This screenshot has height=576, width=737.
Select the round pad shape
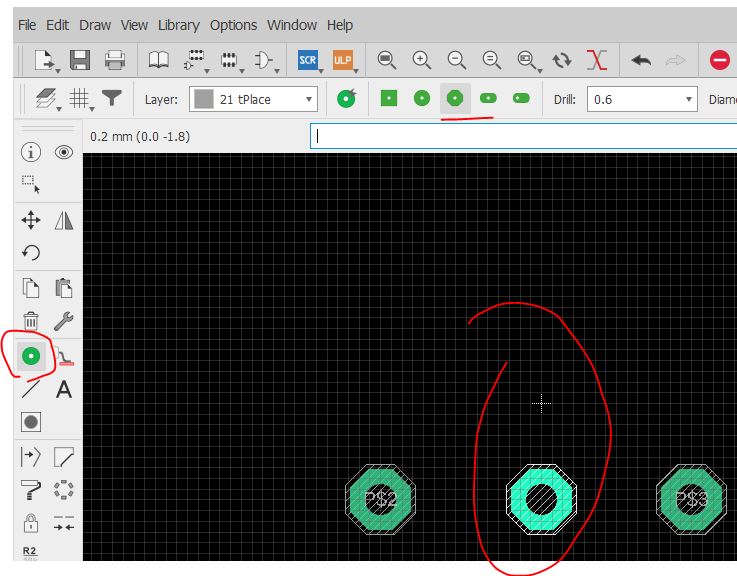coord(422,98)
